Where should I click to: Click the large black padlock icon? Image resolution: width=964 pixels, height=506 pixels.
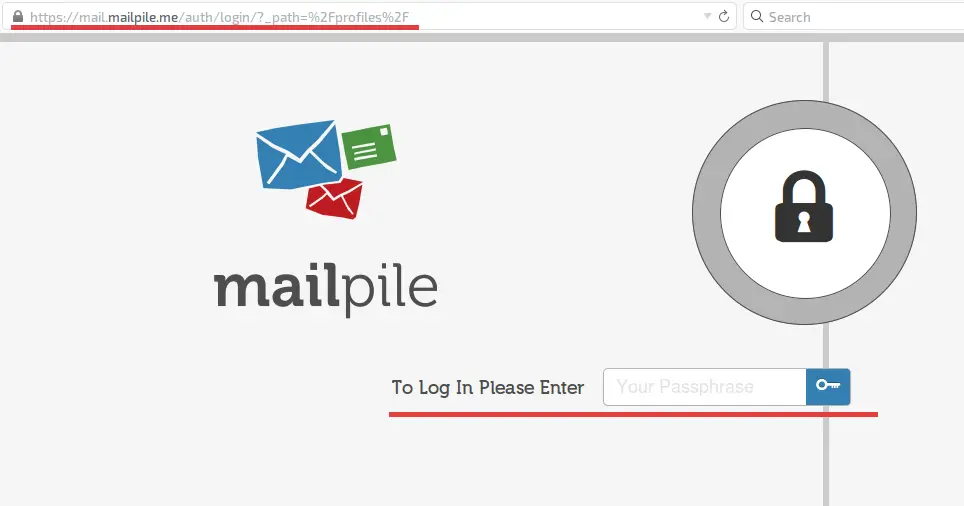click(804, 207)
